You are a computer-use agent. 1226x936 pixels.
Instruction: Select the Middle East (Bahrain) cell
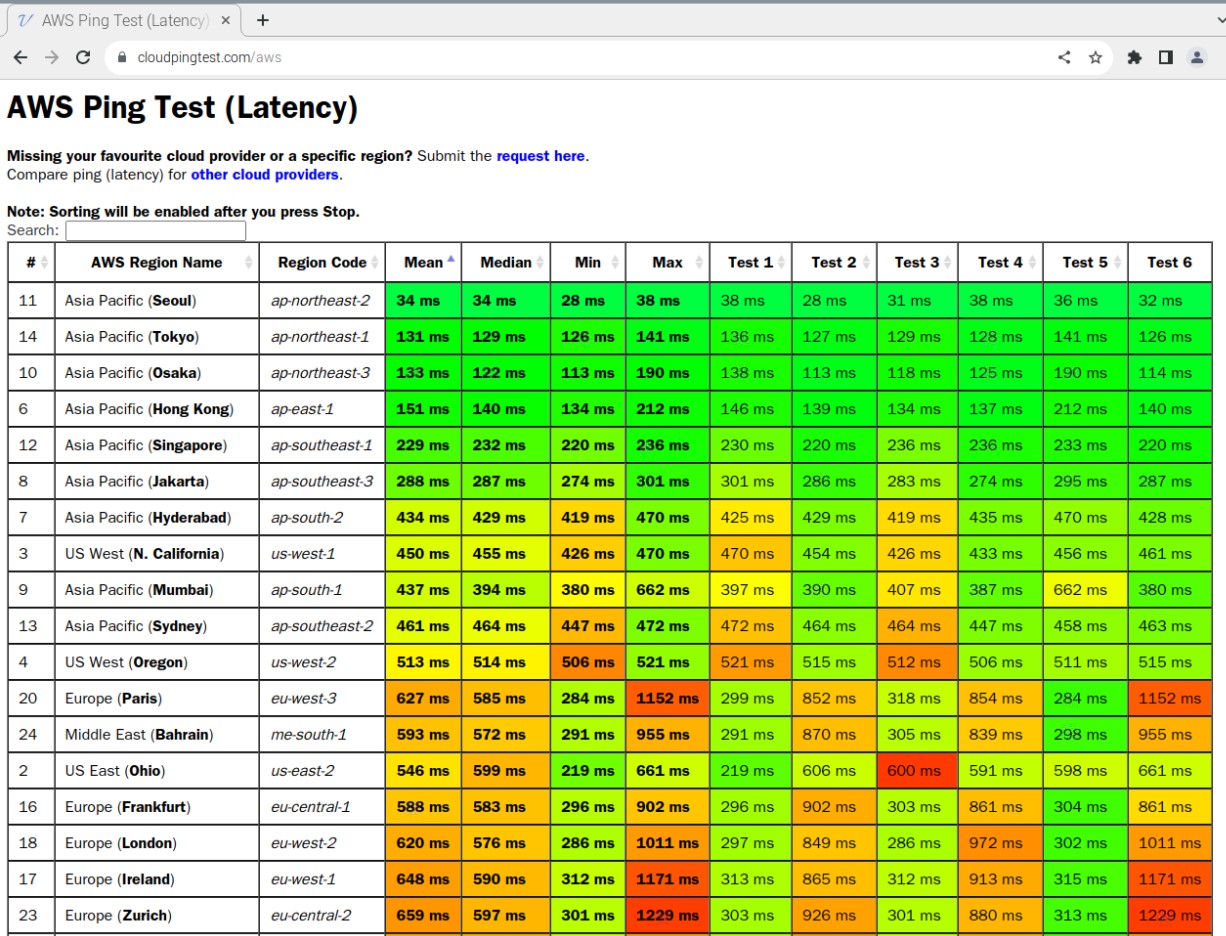click(157, 734)
